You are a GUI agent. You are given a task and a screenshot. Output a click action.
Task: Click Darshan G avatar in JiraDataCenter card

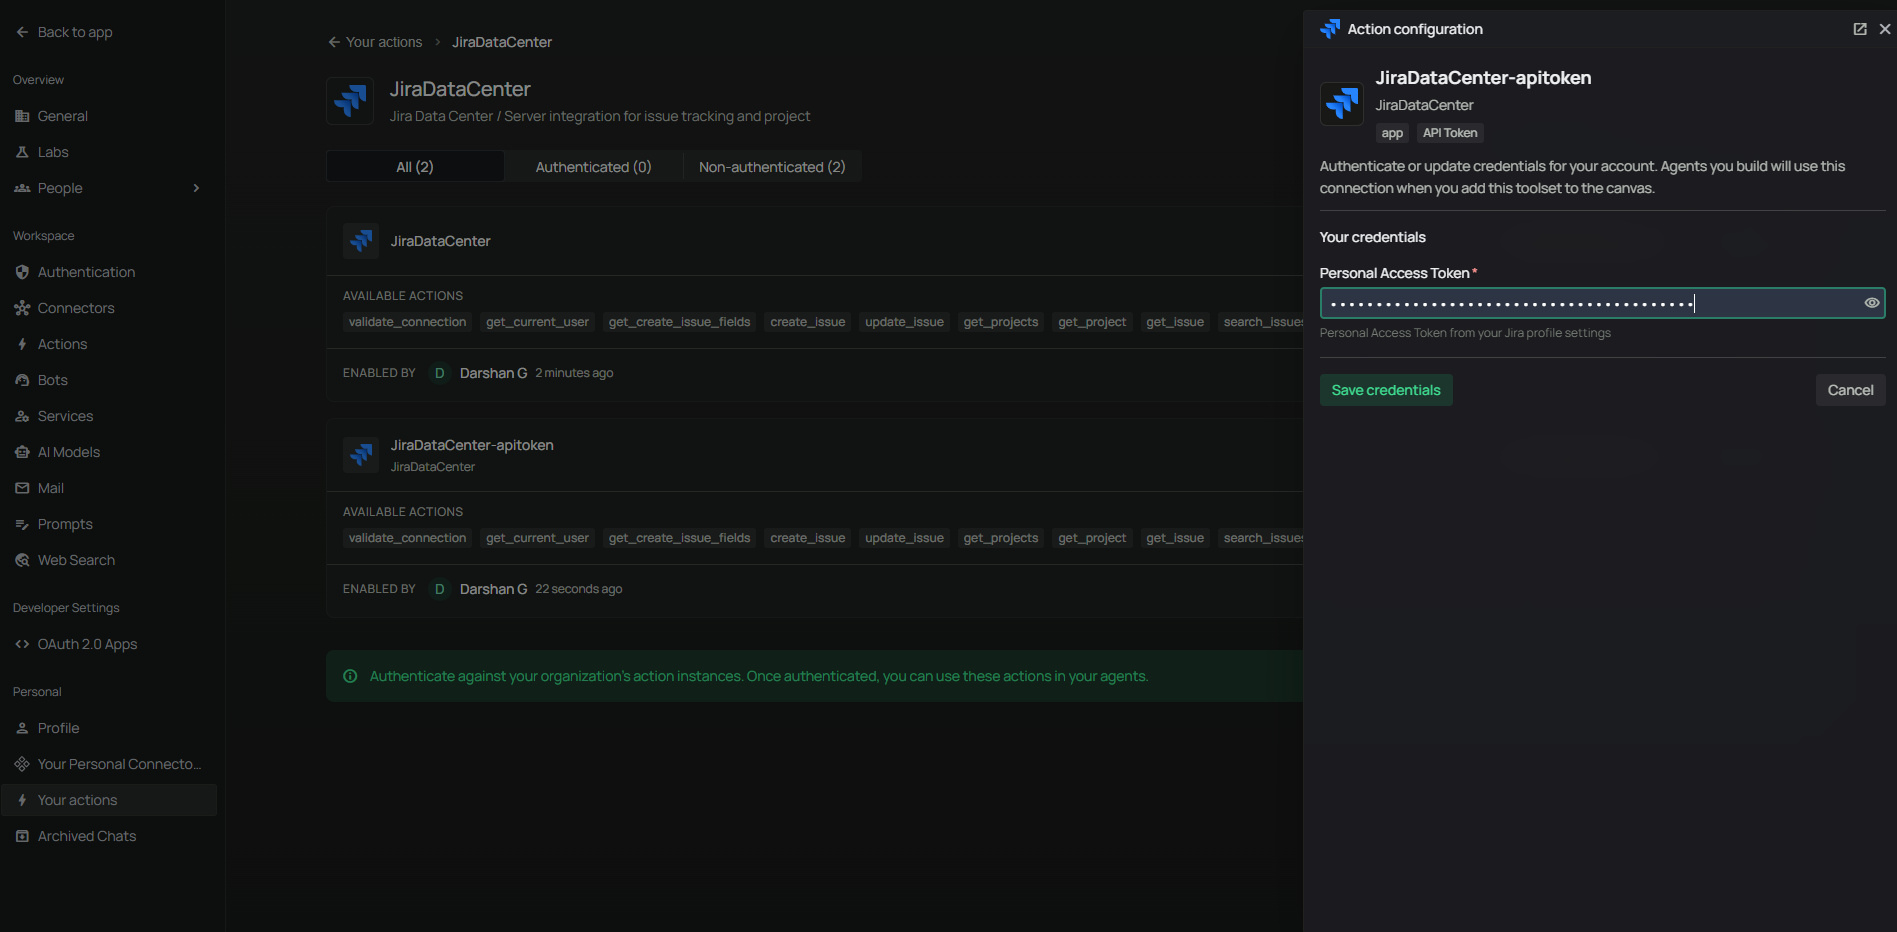point(439,373)
